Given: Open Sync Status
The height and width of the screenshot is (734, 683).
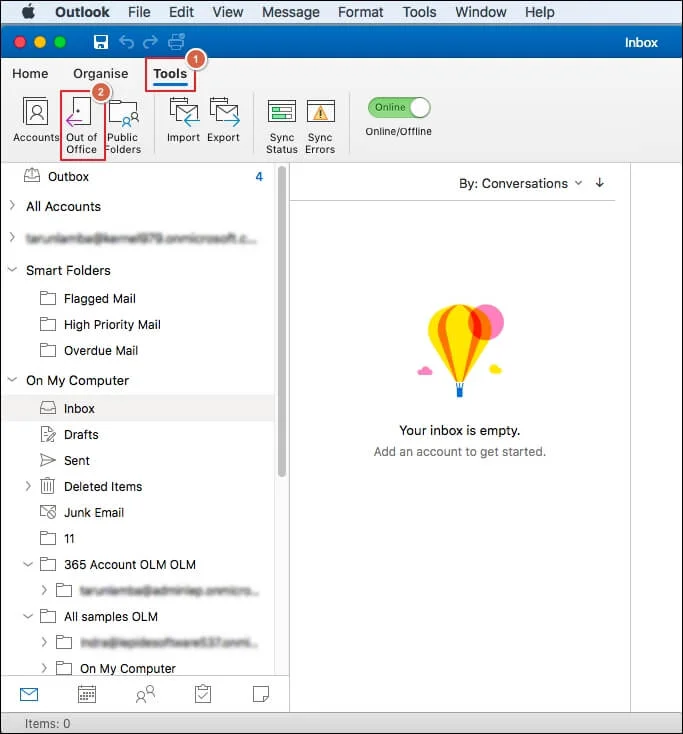Looking at the screenshot, I should (x=282, y=126).
